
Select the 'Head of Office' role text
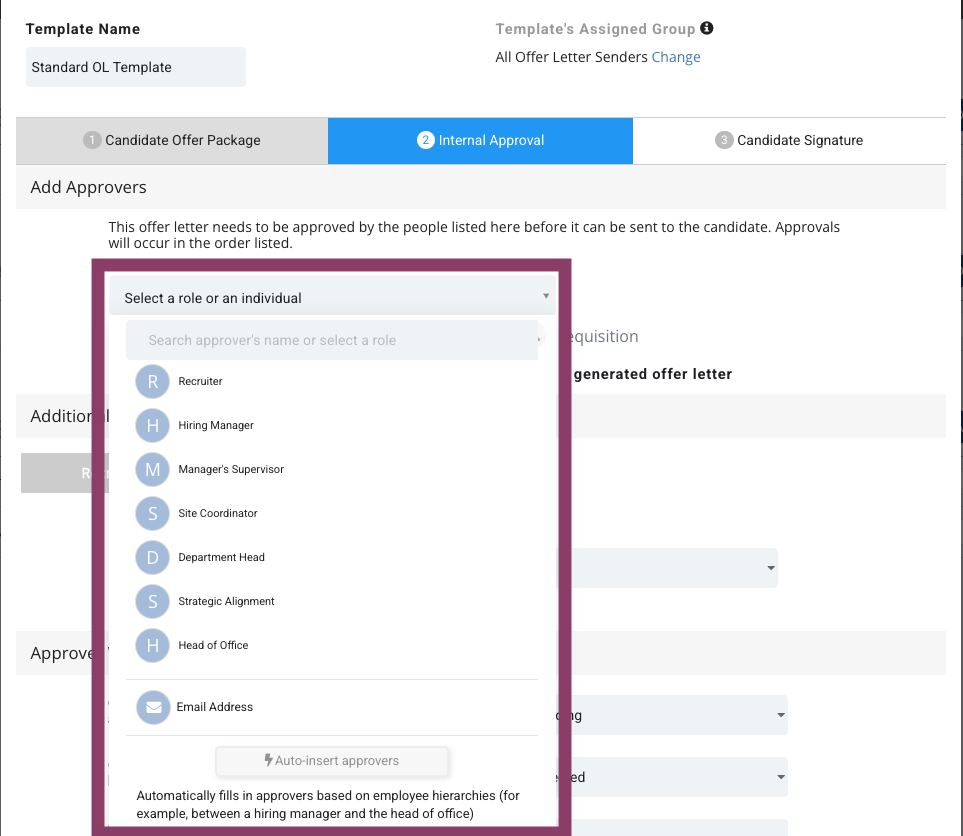[x=213, y=646]
